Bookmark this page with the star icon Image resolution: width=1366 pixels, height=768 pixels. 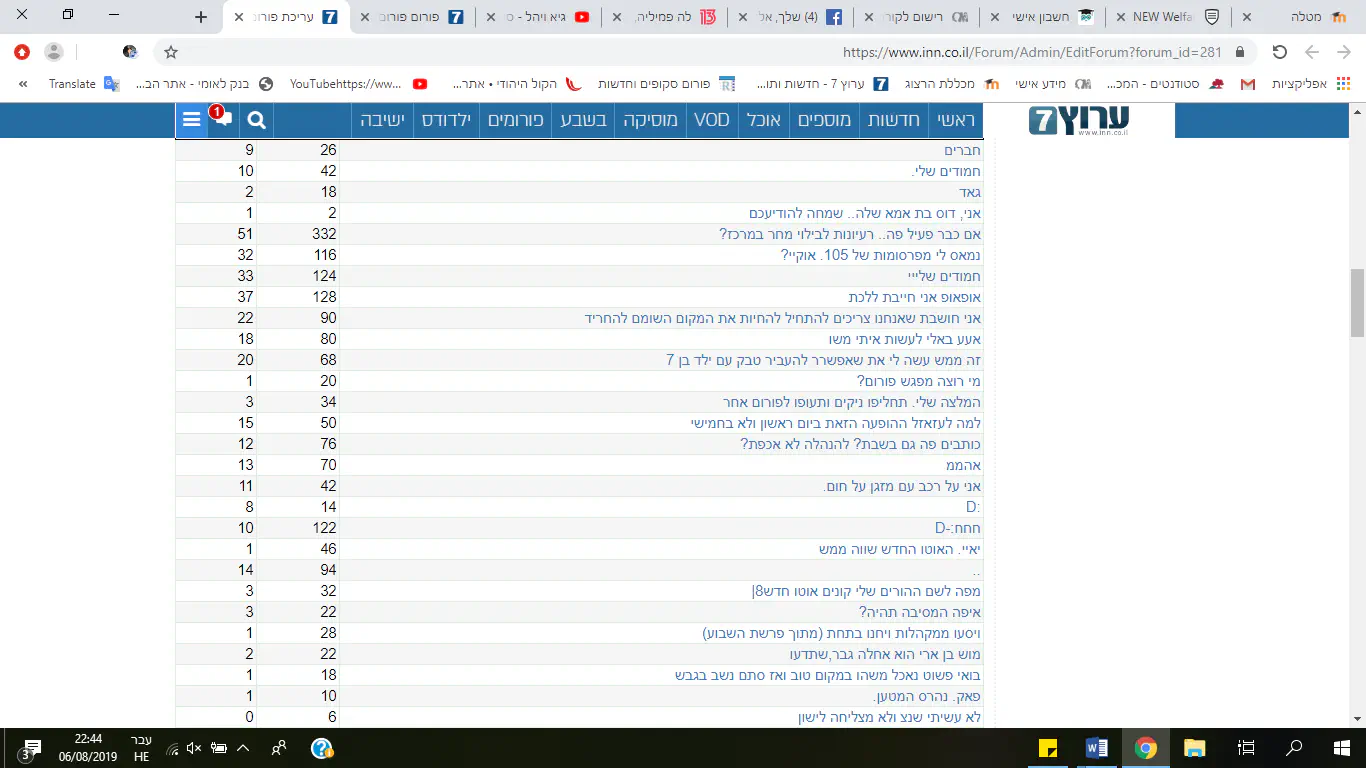pyautogui.click(x=171, y=52)
